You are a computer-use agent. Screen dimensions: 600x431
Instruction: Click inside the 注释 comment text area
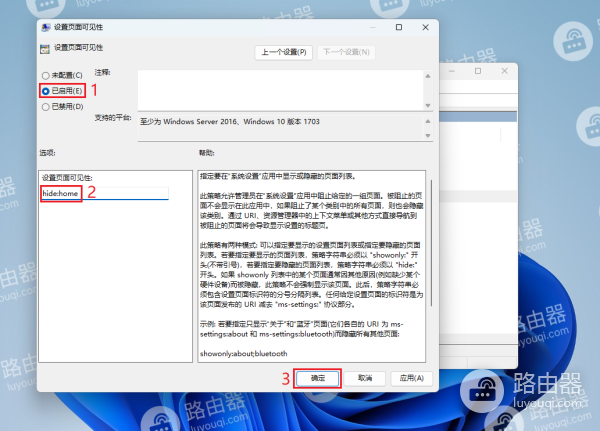(280, 90)
